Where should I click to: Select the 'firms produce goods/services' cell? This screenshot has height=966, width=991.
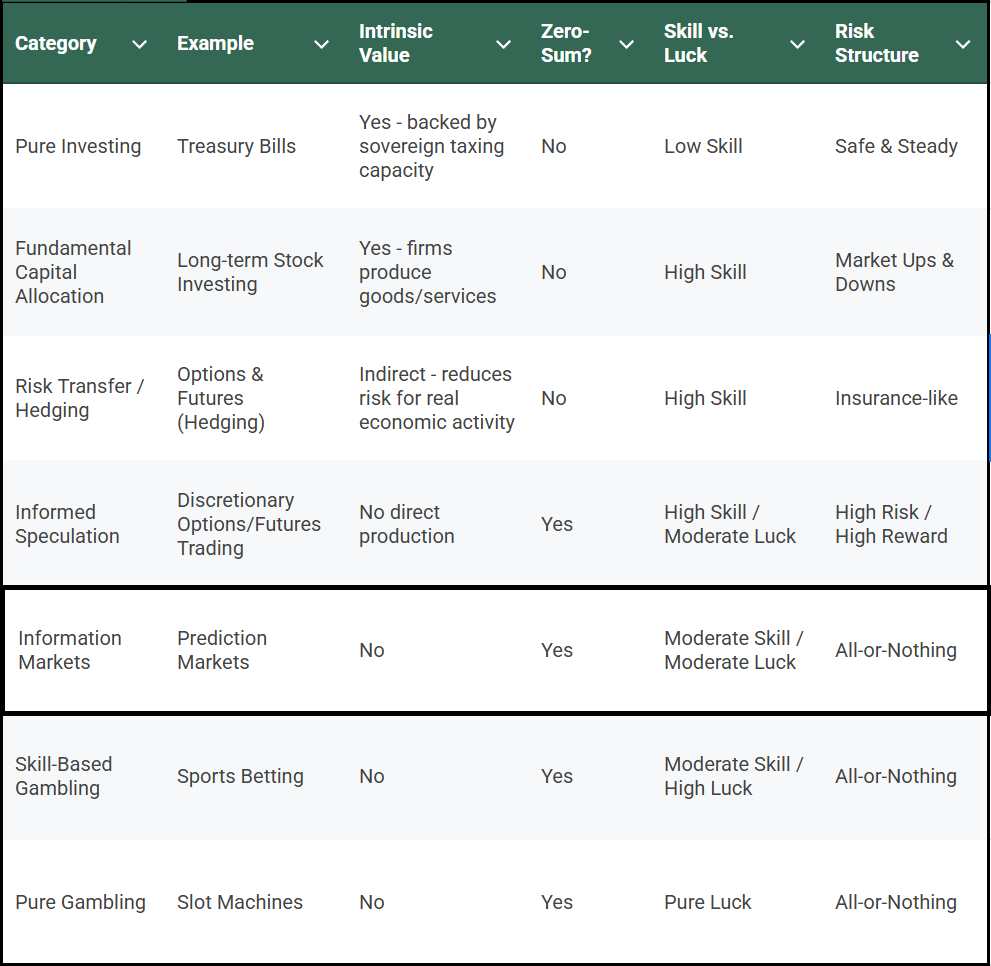pyautogui.click(x=428, y=272)
